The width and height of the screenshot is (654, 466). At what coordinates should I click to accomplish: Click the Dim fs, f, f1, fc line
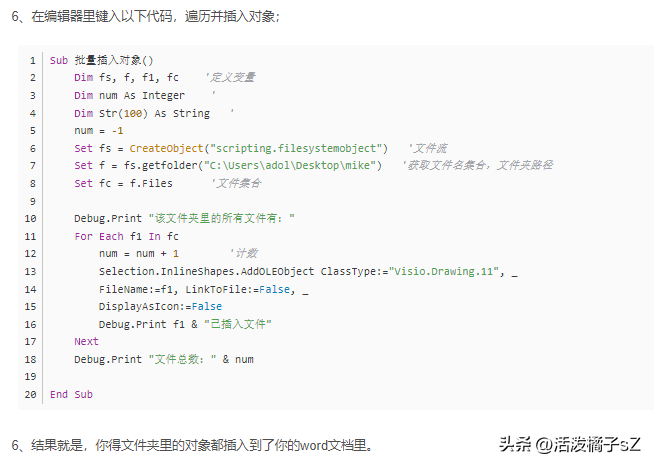click(x=126, y=78)
